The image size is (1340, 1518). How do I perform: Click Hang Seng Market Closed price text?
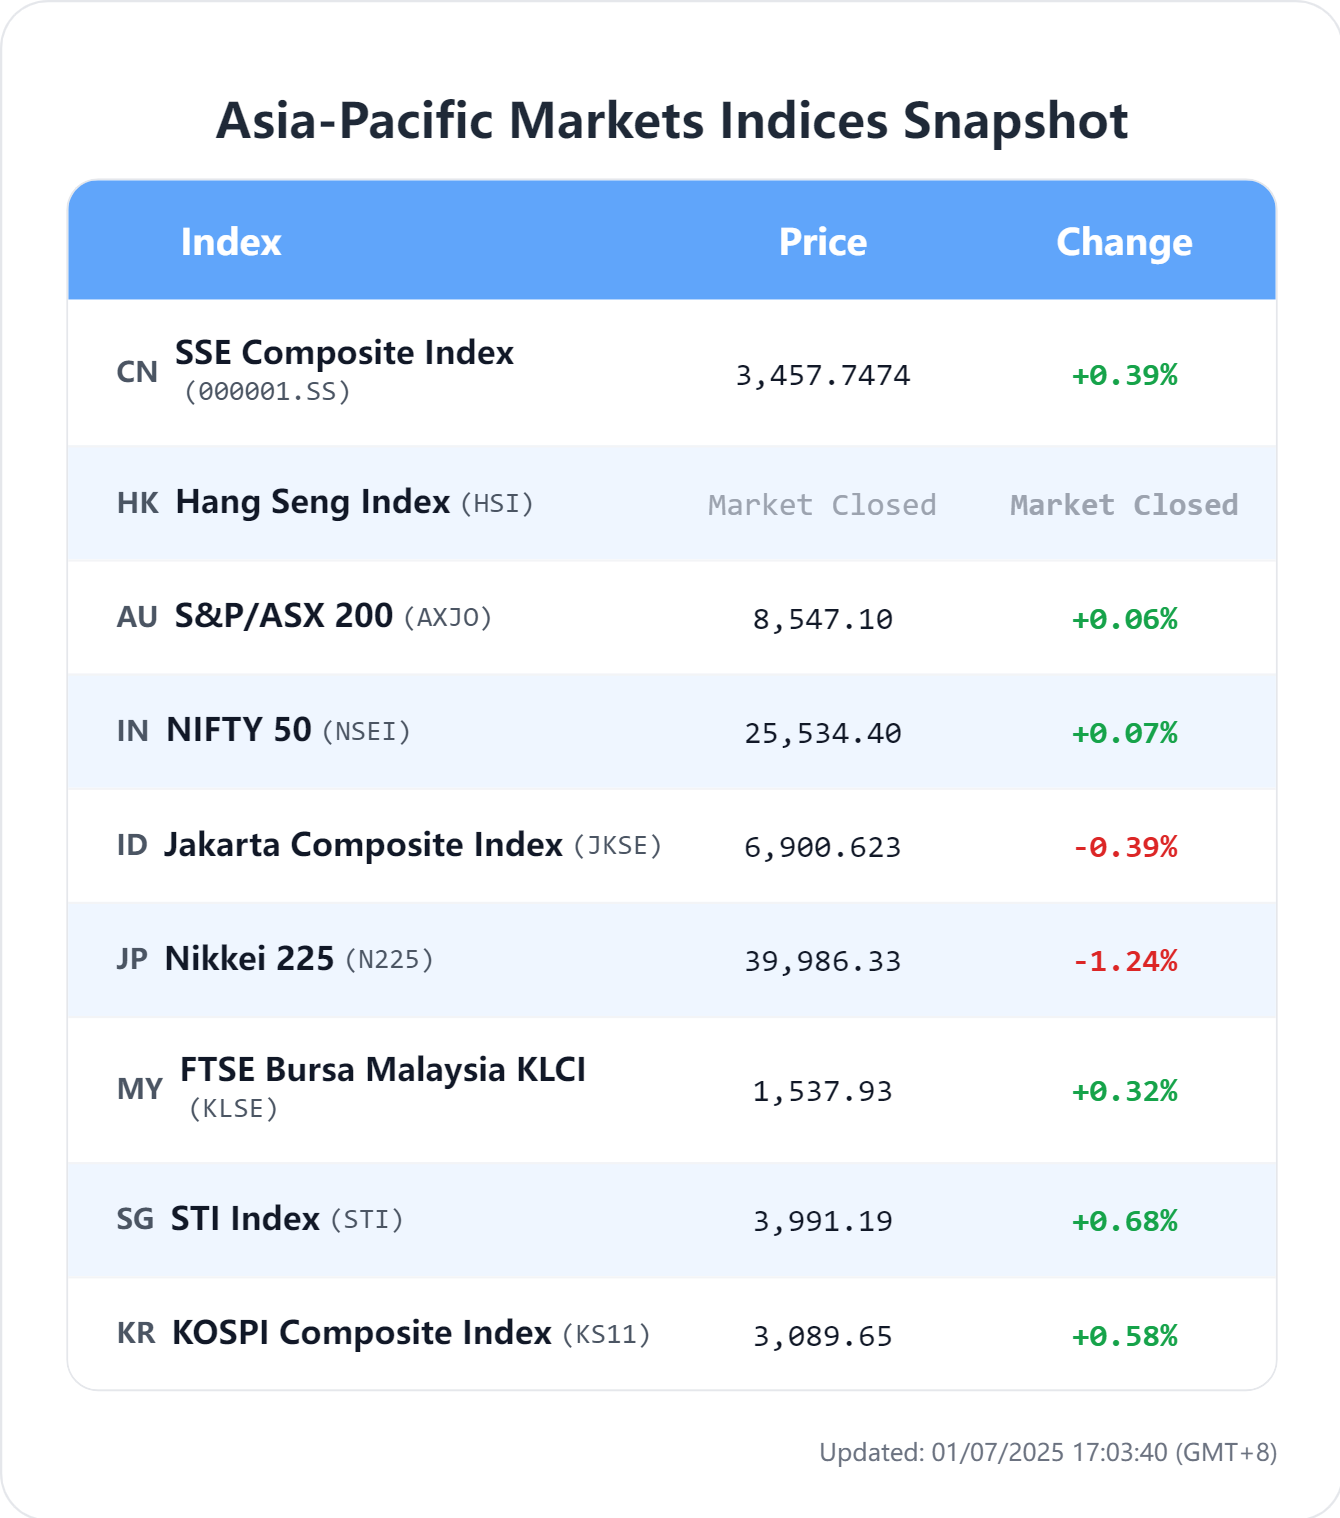pyautogui.click(x=822, y=505)
